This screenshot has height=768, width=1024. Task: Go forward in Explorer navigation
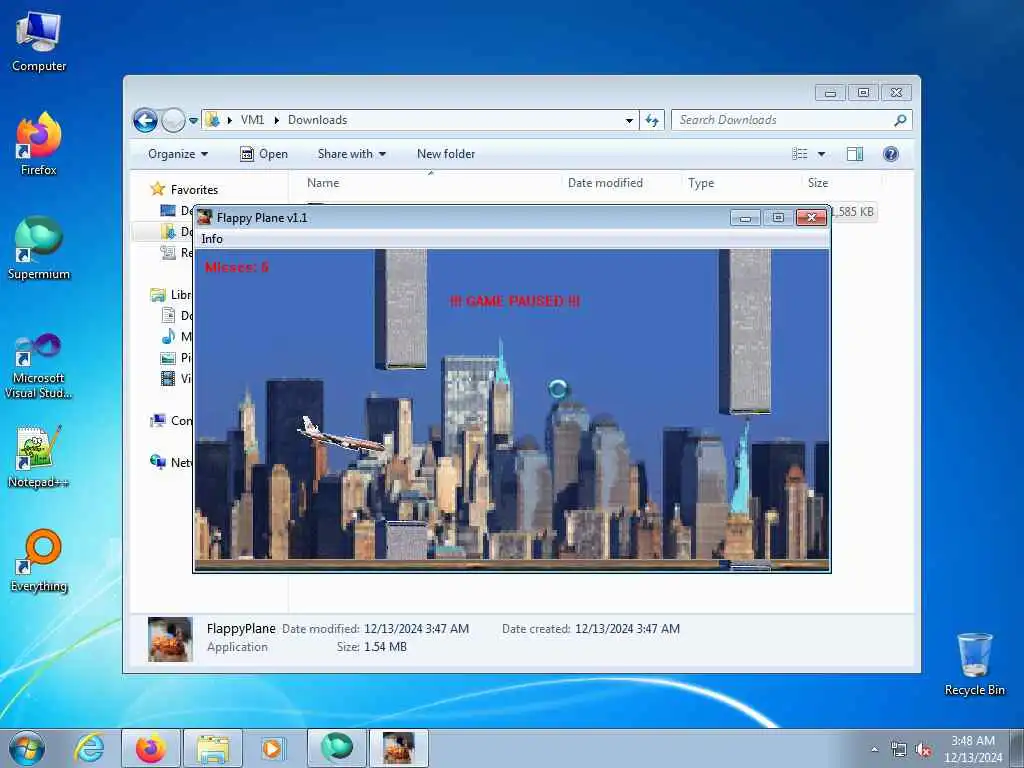(173, 120)
